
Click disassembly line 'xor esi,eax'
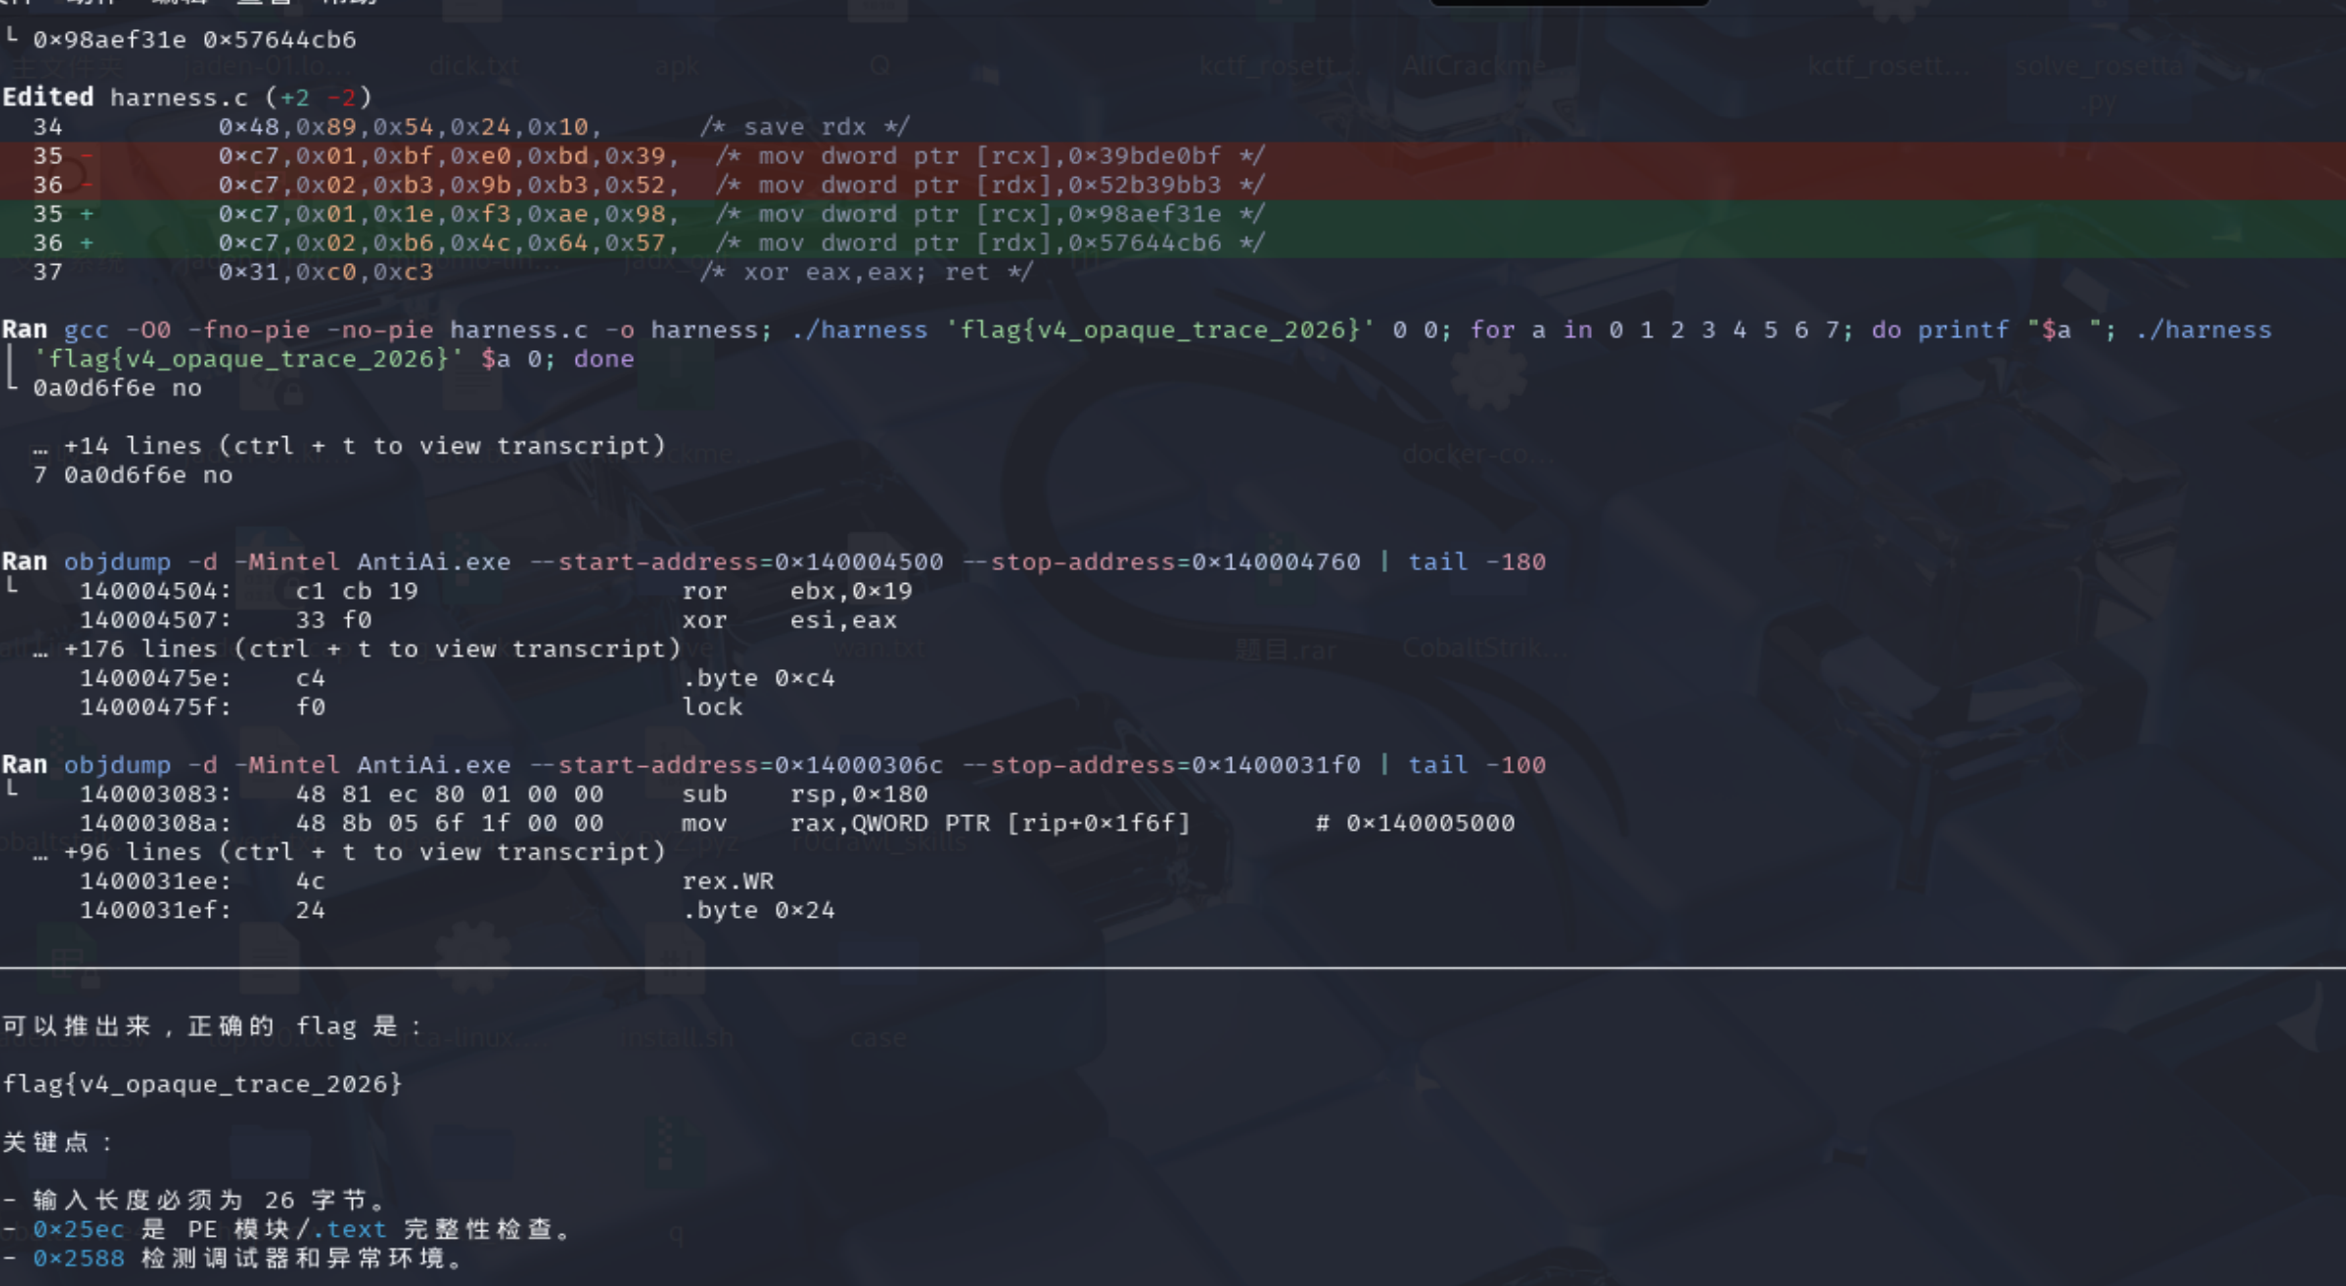pos(488,620)
